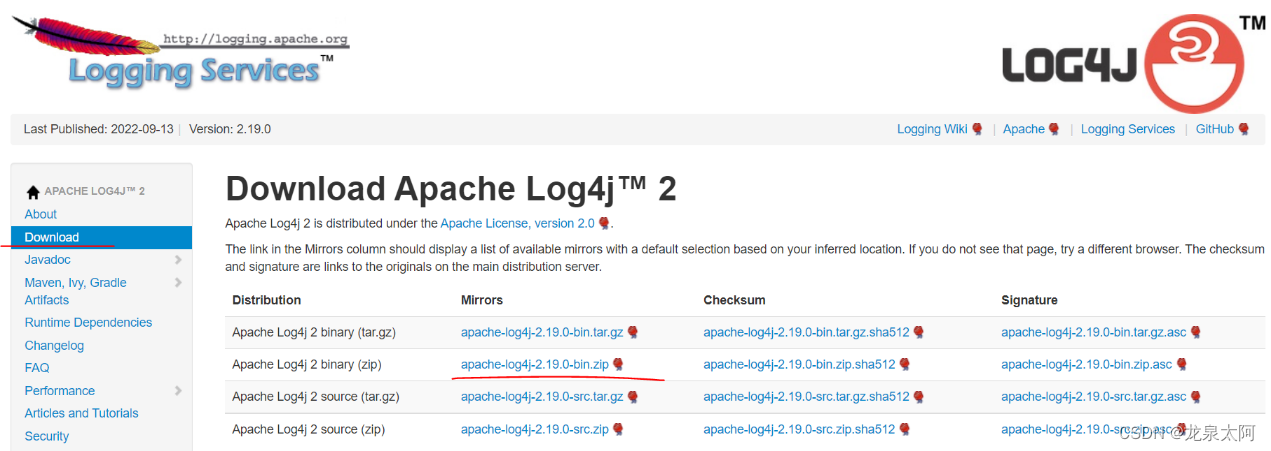
Task: Download apache-log4j-2.19.0-src.zip
Action: [535, 429]
